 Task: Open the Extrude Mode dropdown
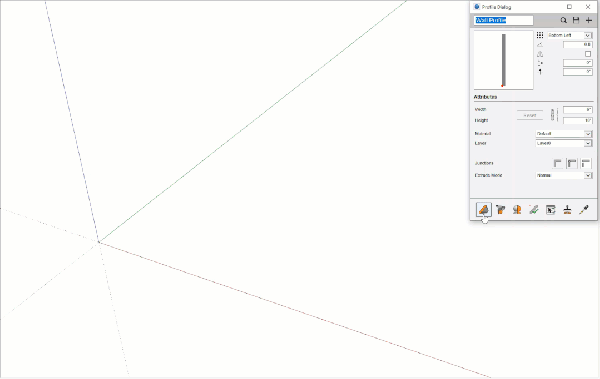click(x=564, y=175)
